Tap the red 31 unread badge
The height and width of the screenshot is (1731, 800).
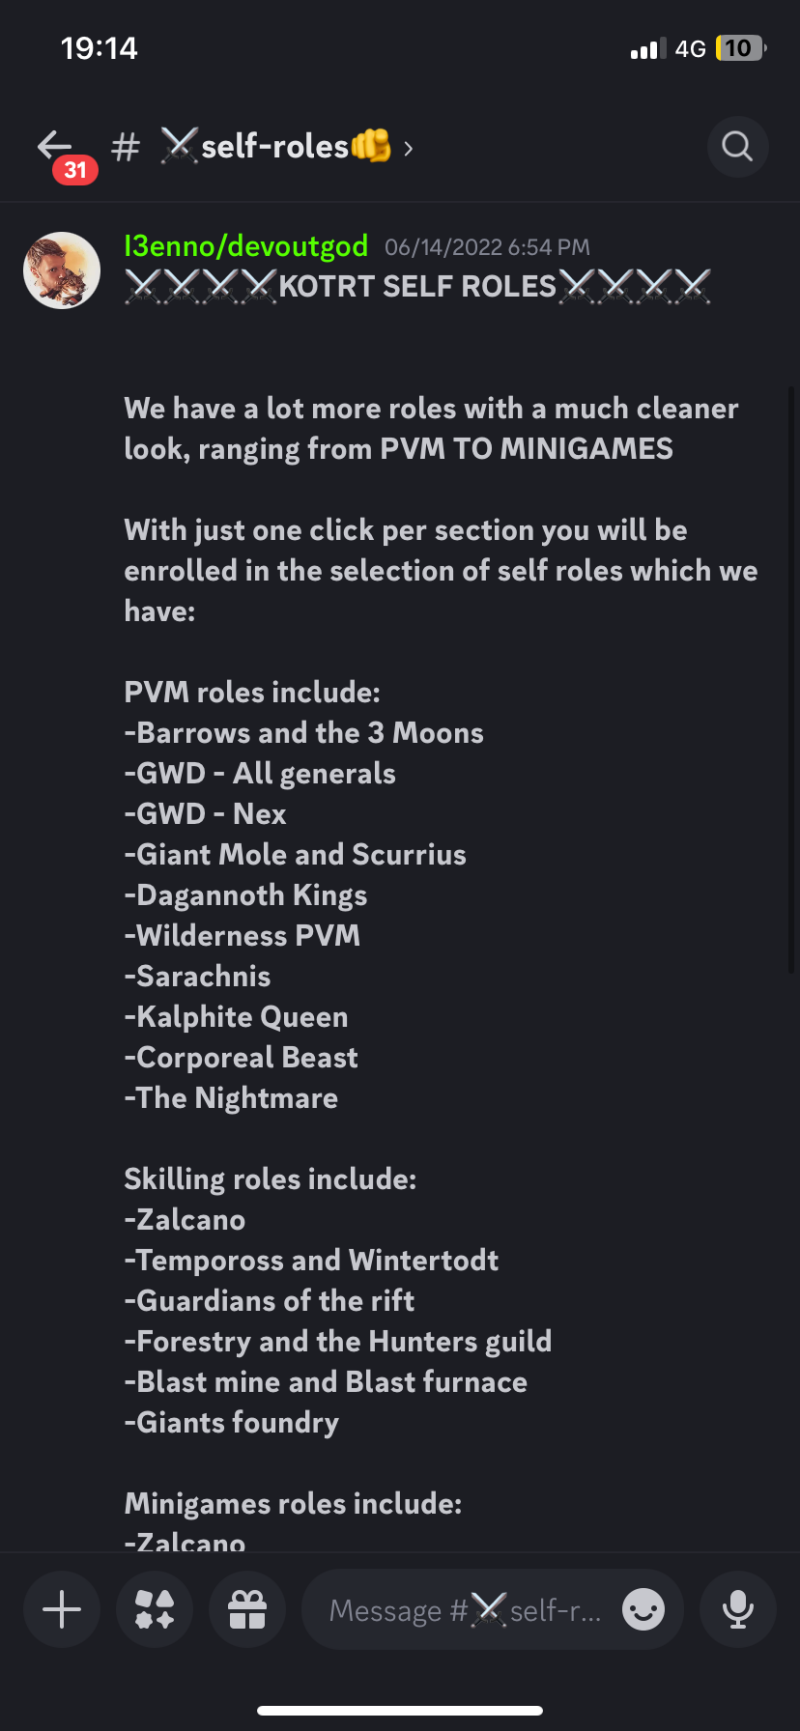(x=75, y=170)
